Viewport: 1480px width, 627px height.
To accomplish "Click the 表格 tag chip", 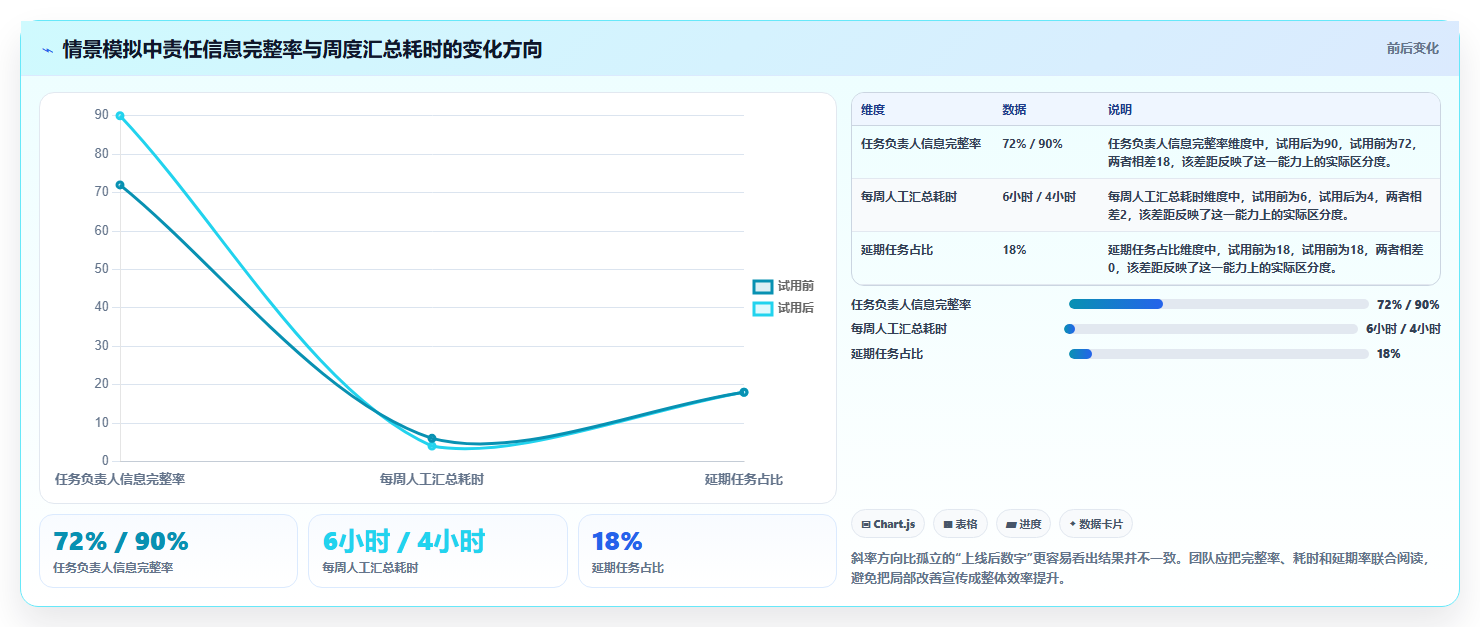I will coord(960,524).
